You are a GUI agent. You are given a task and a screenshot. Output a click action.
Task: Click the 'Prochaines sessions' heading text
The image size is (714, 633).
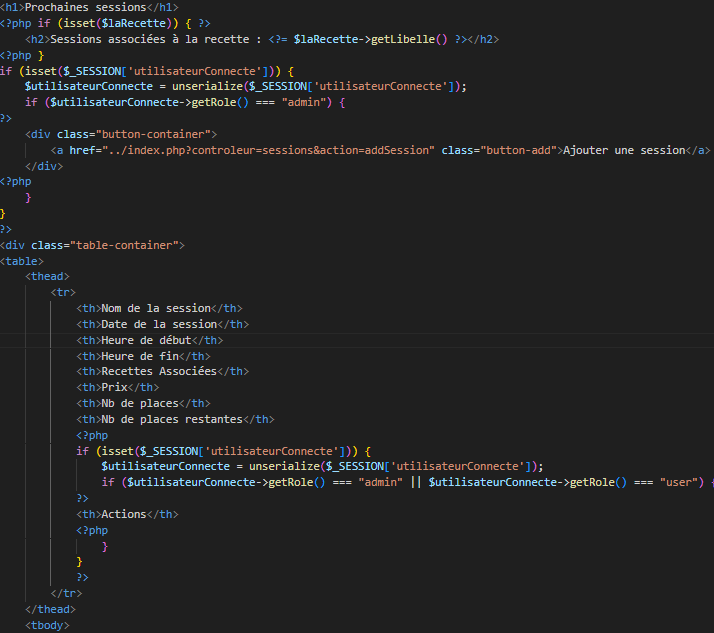(x=86, y=7)
